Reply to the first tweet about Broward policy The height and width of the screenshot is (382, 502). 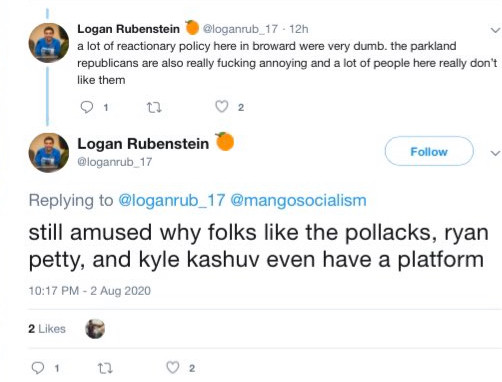coord(87,107)
